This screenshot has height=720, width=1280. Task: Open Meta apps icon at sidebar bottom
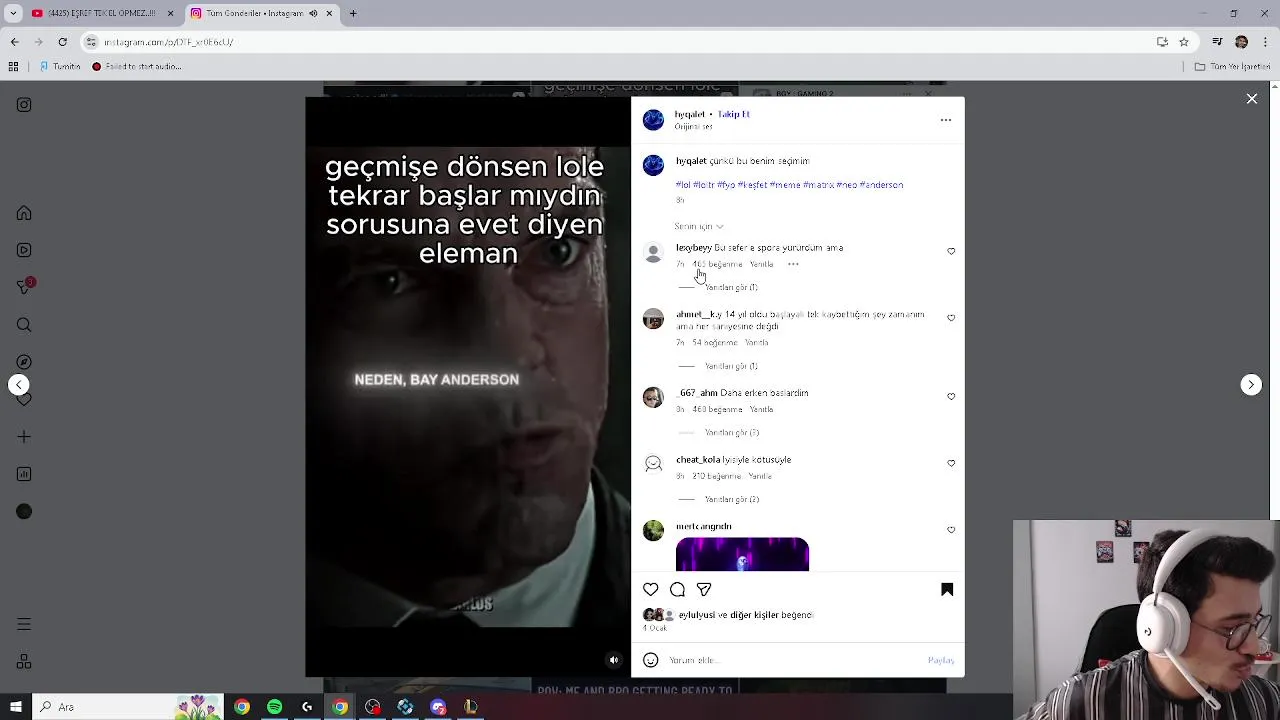pos(24,662)
